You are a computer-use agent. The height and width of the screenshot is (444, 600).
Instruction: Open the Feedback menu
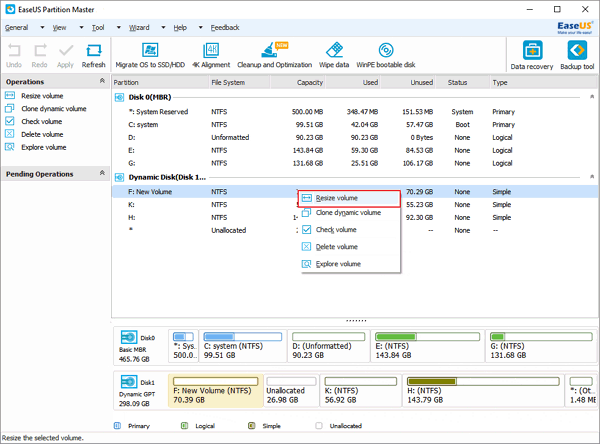225,28
